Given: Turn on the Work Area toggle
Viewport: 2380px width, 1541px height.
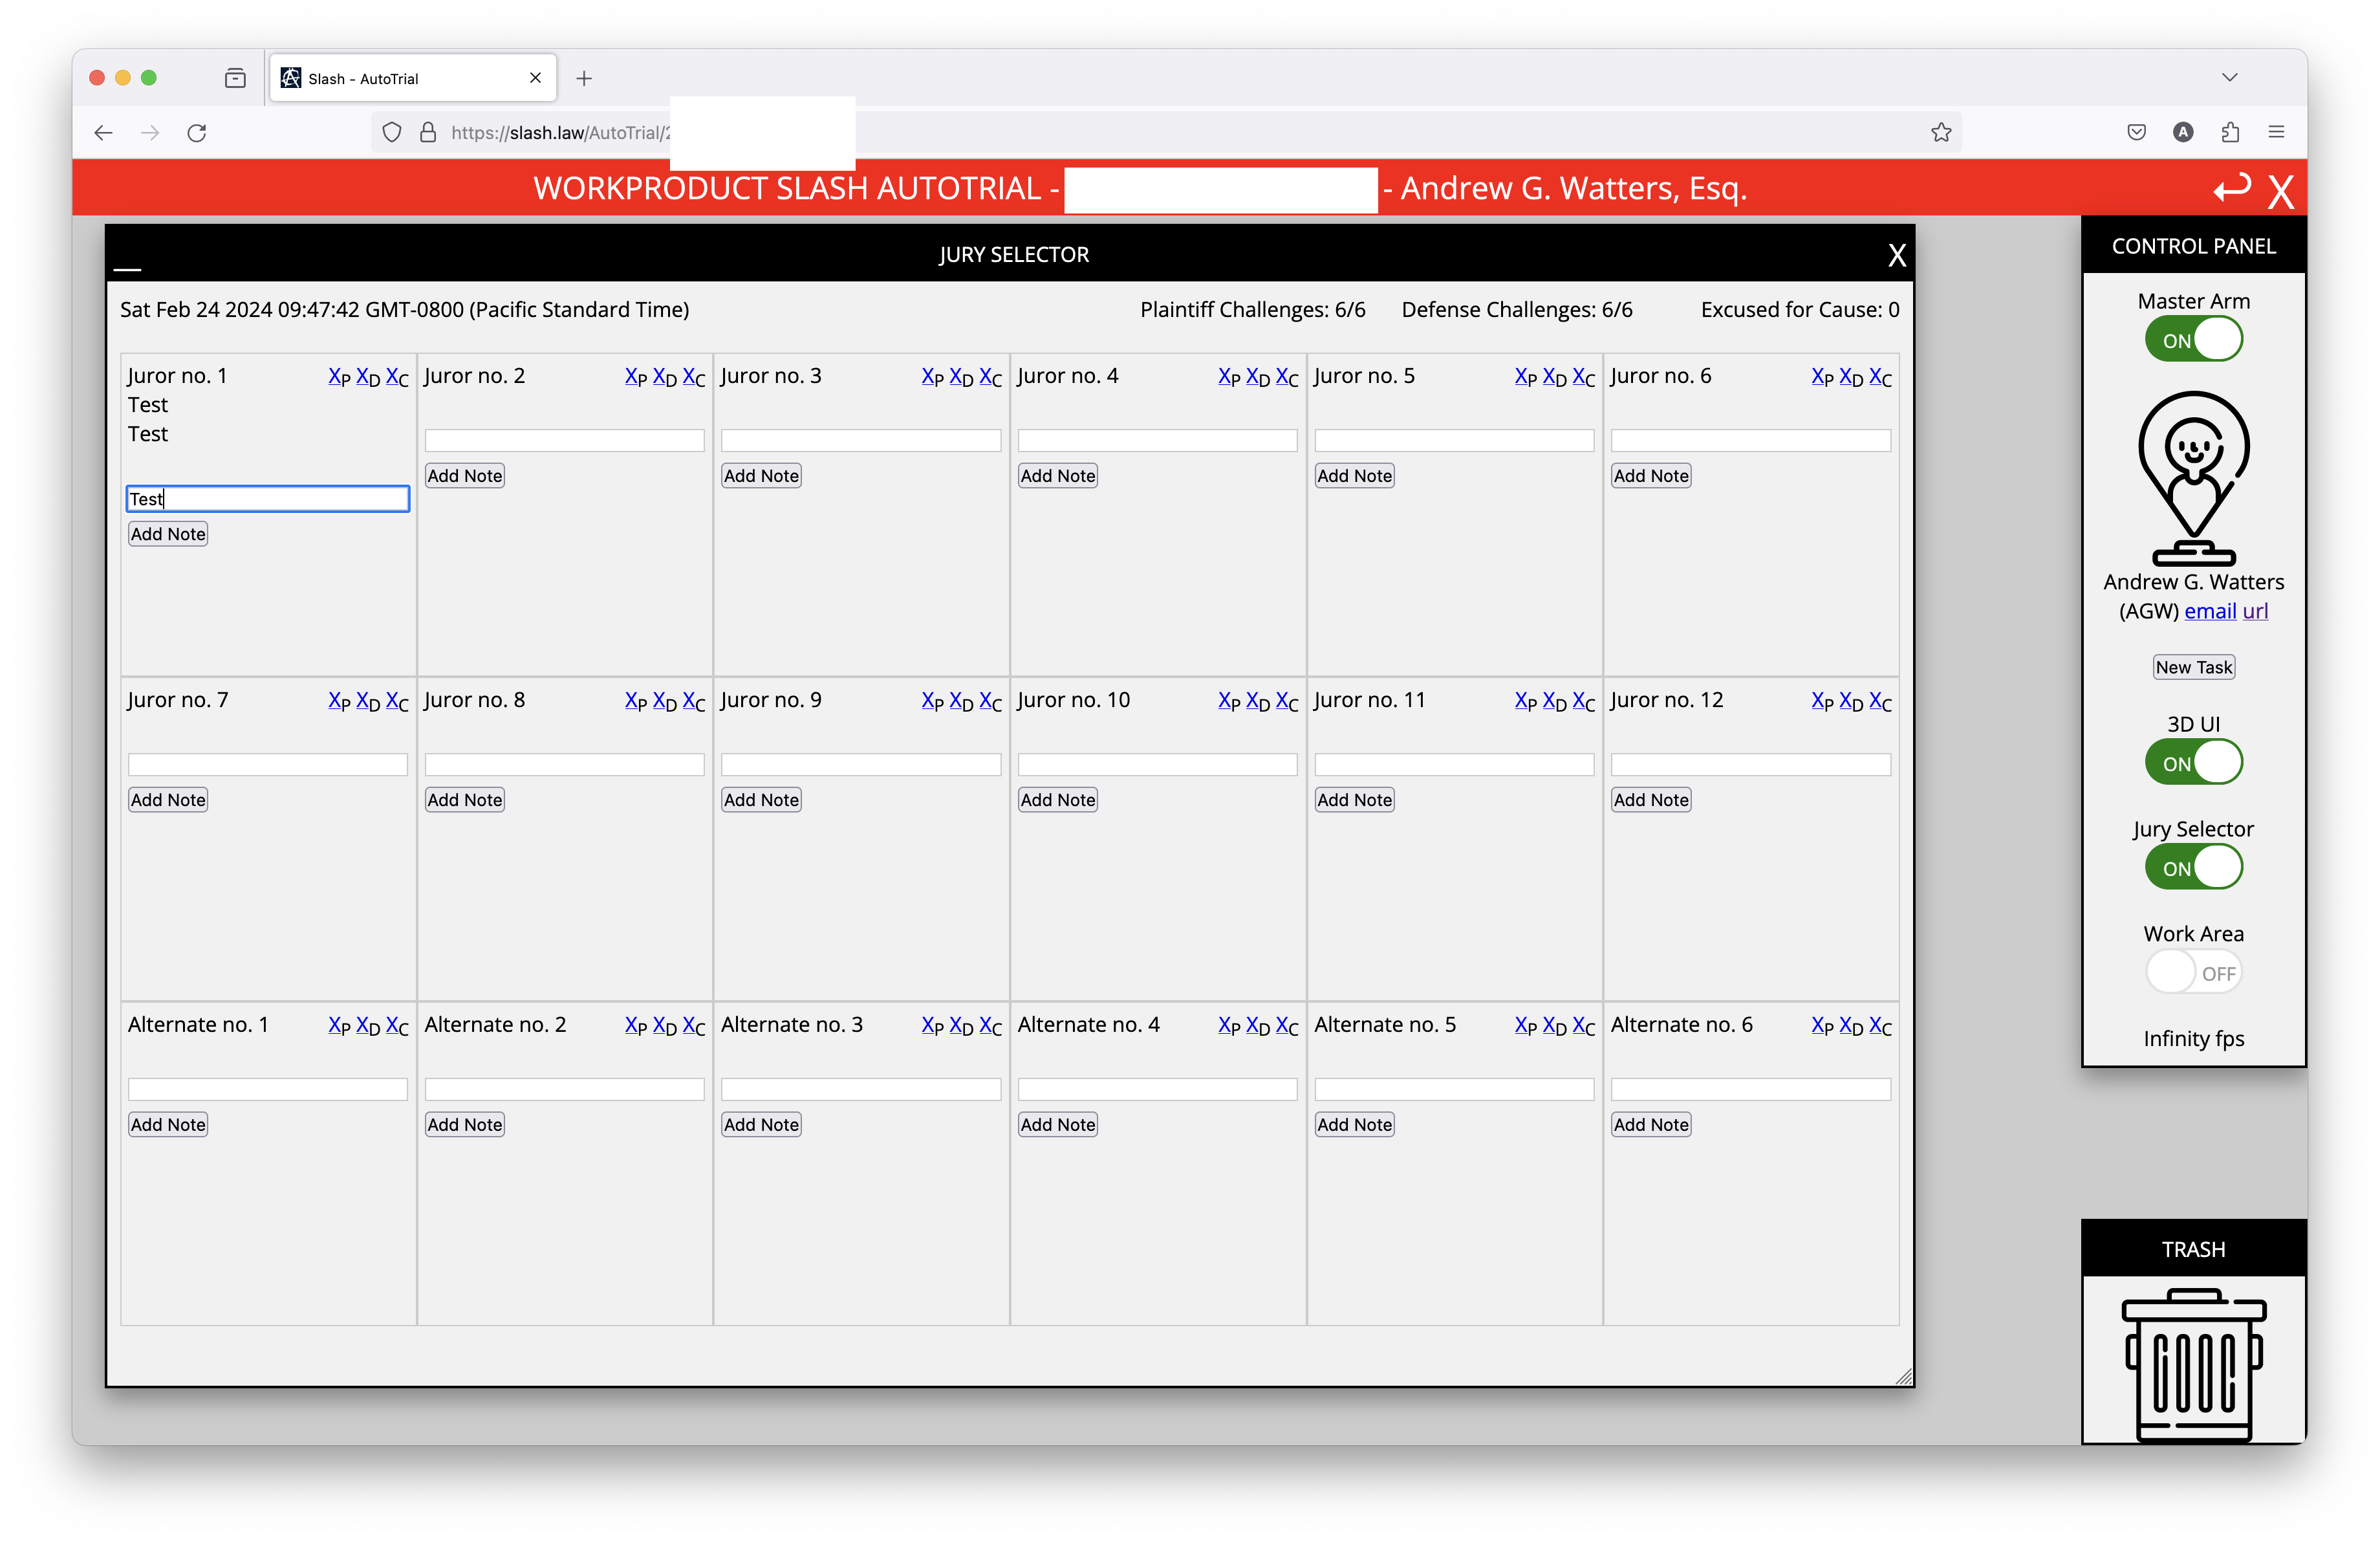Looking at the screenshot, I should coord(2193,972).
